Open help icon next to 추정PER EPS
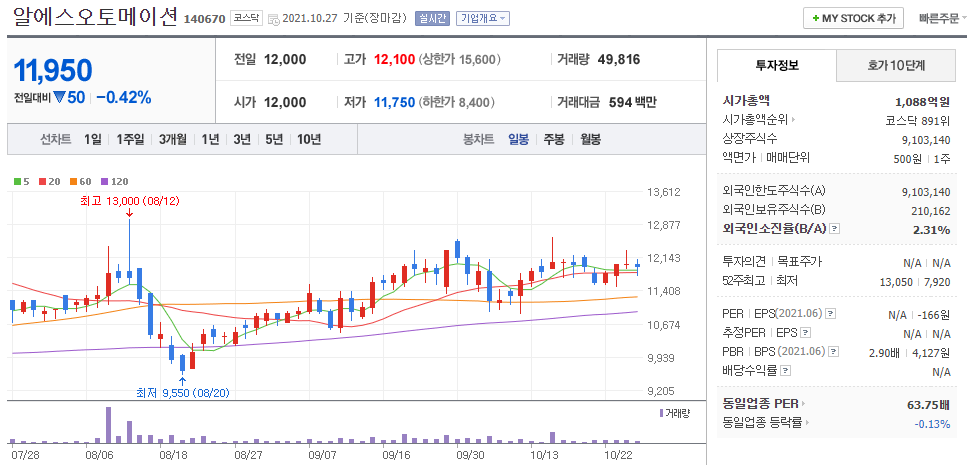Screen dimensions: 971x465 click(805, 332)
